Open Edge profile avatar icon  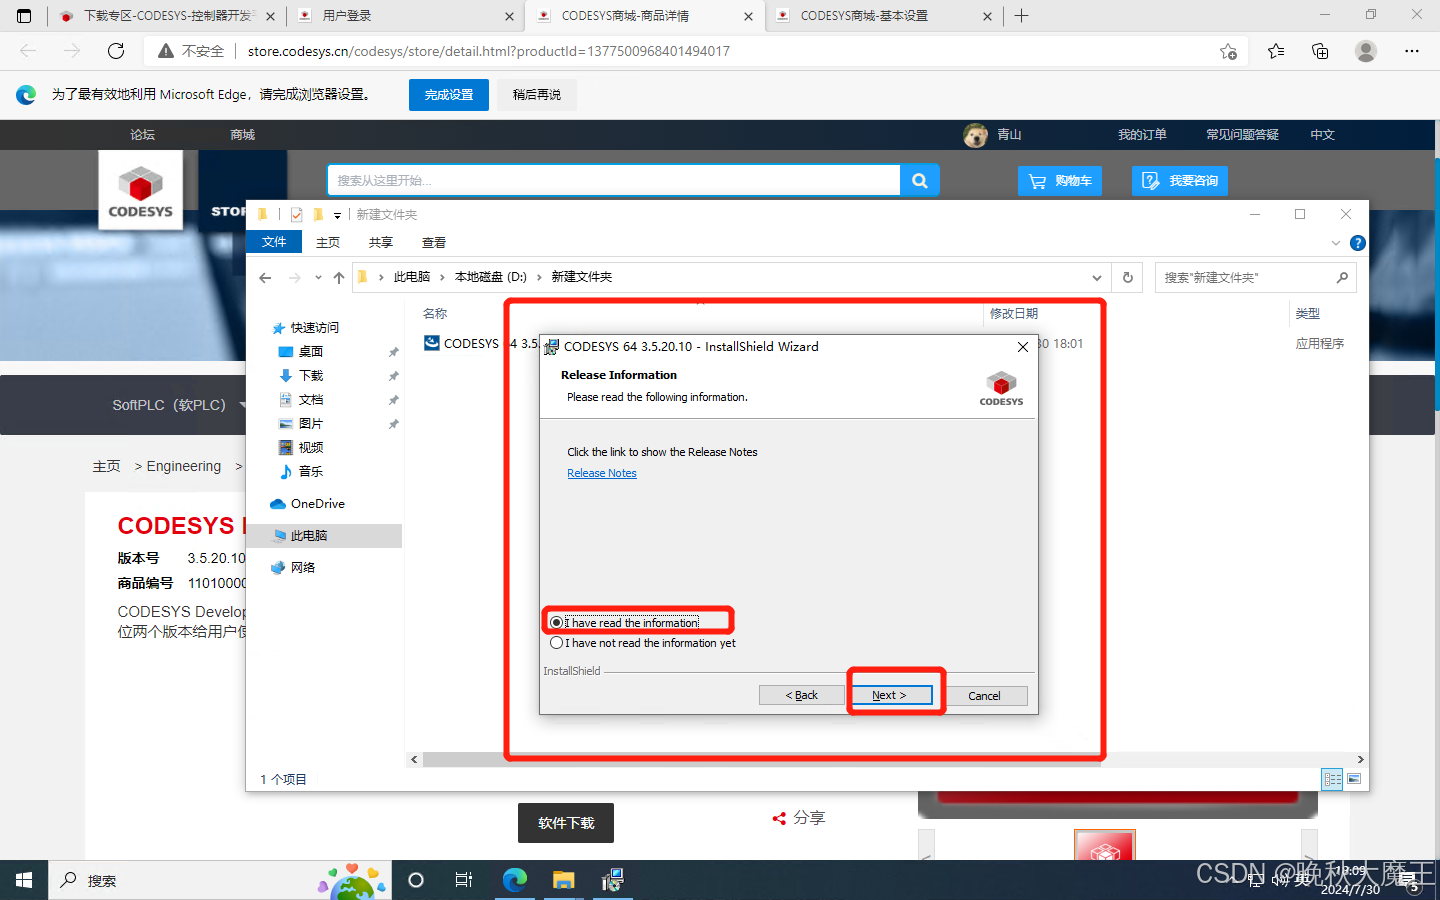1366,51
